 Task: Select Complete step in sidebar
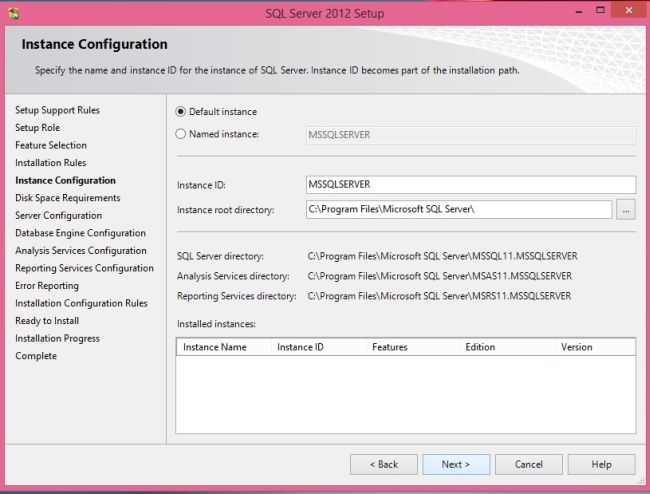(x=36, y=356)
